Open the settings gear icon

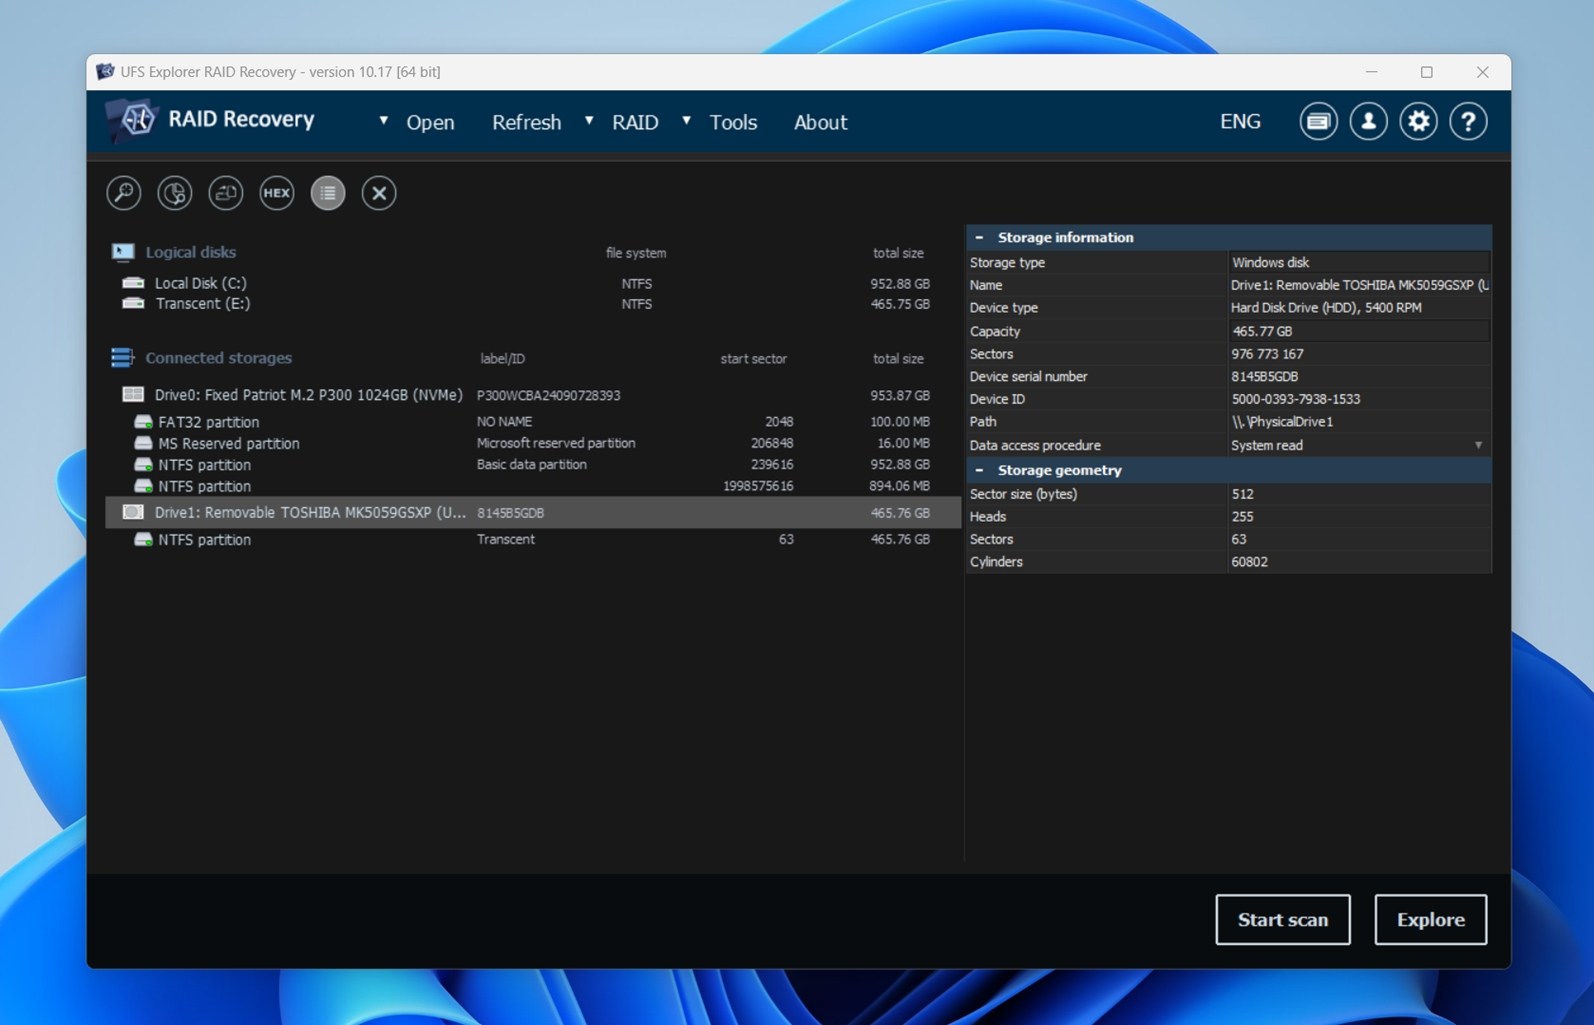1418,122
